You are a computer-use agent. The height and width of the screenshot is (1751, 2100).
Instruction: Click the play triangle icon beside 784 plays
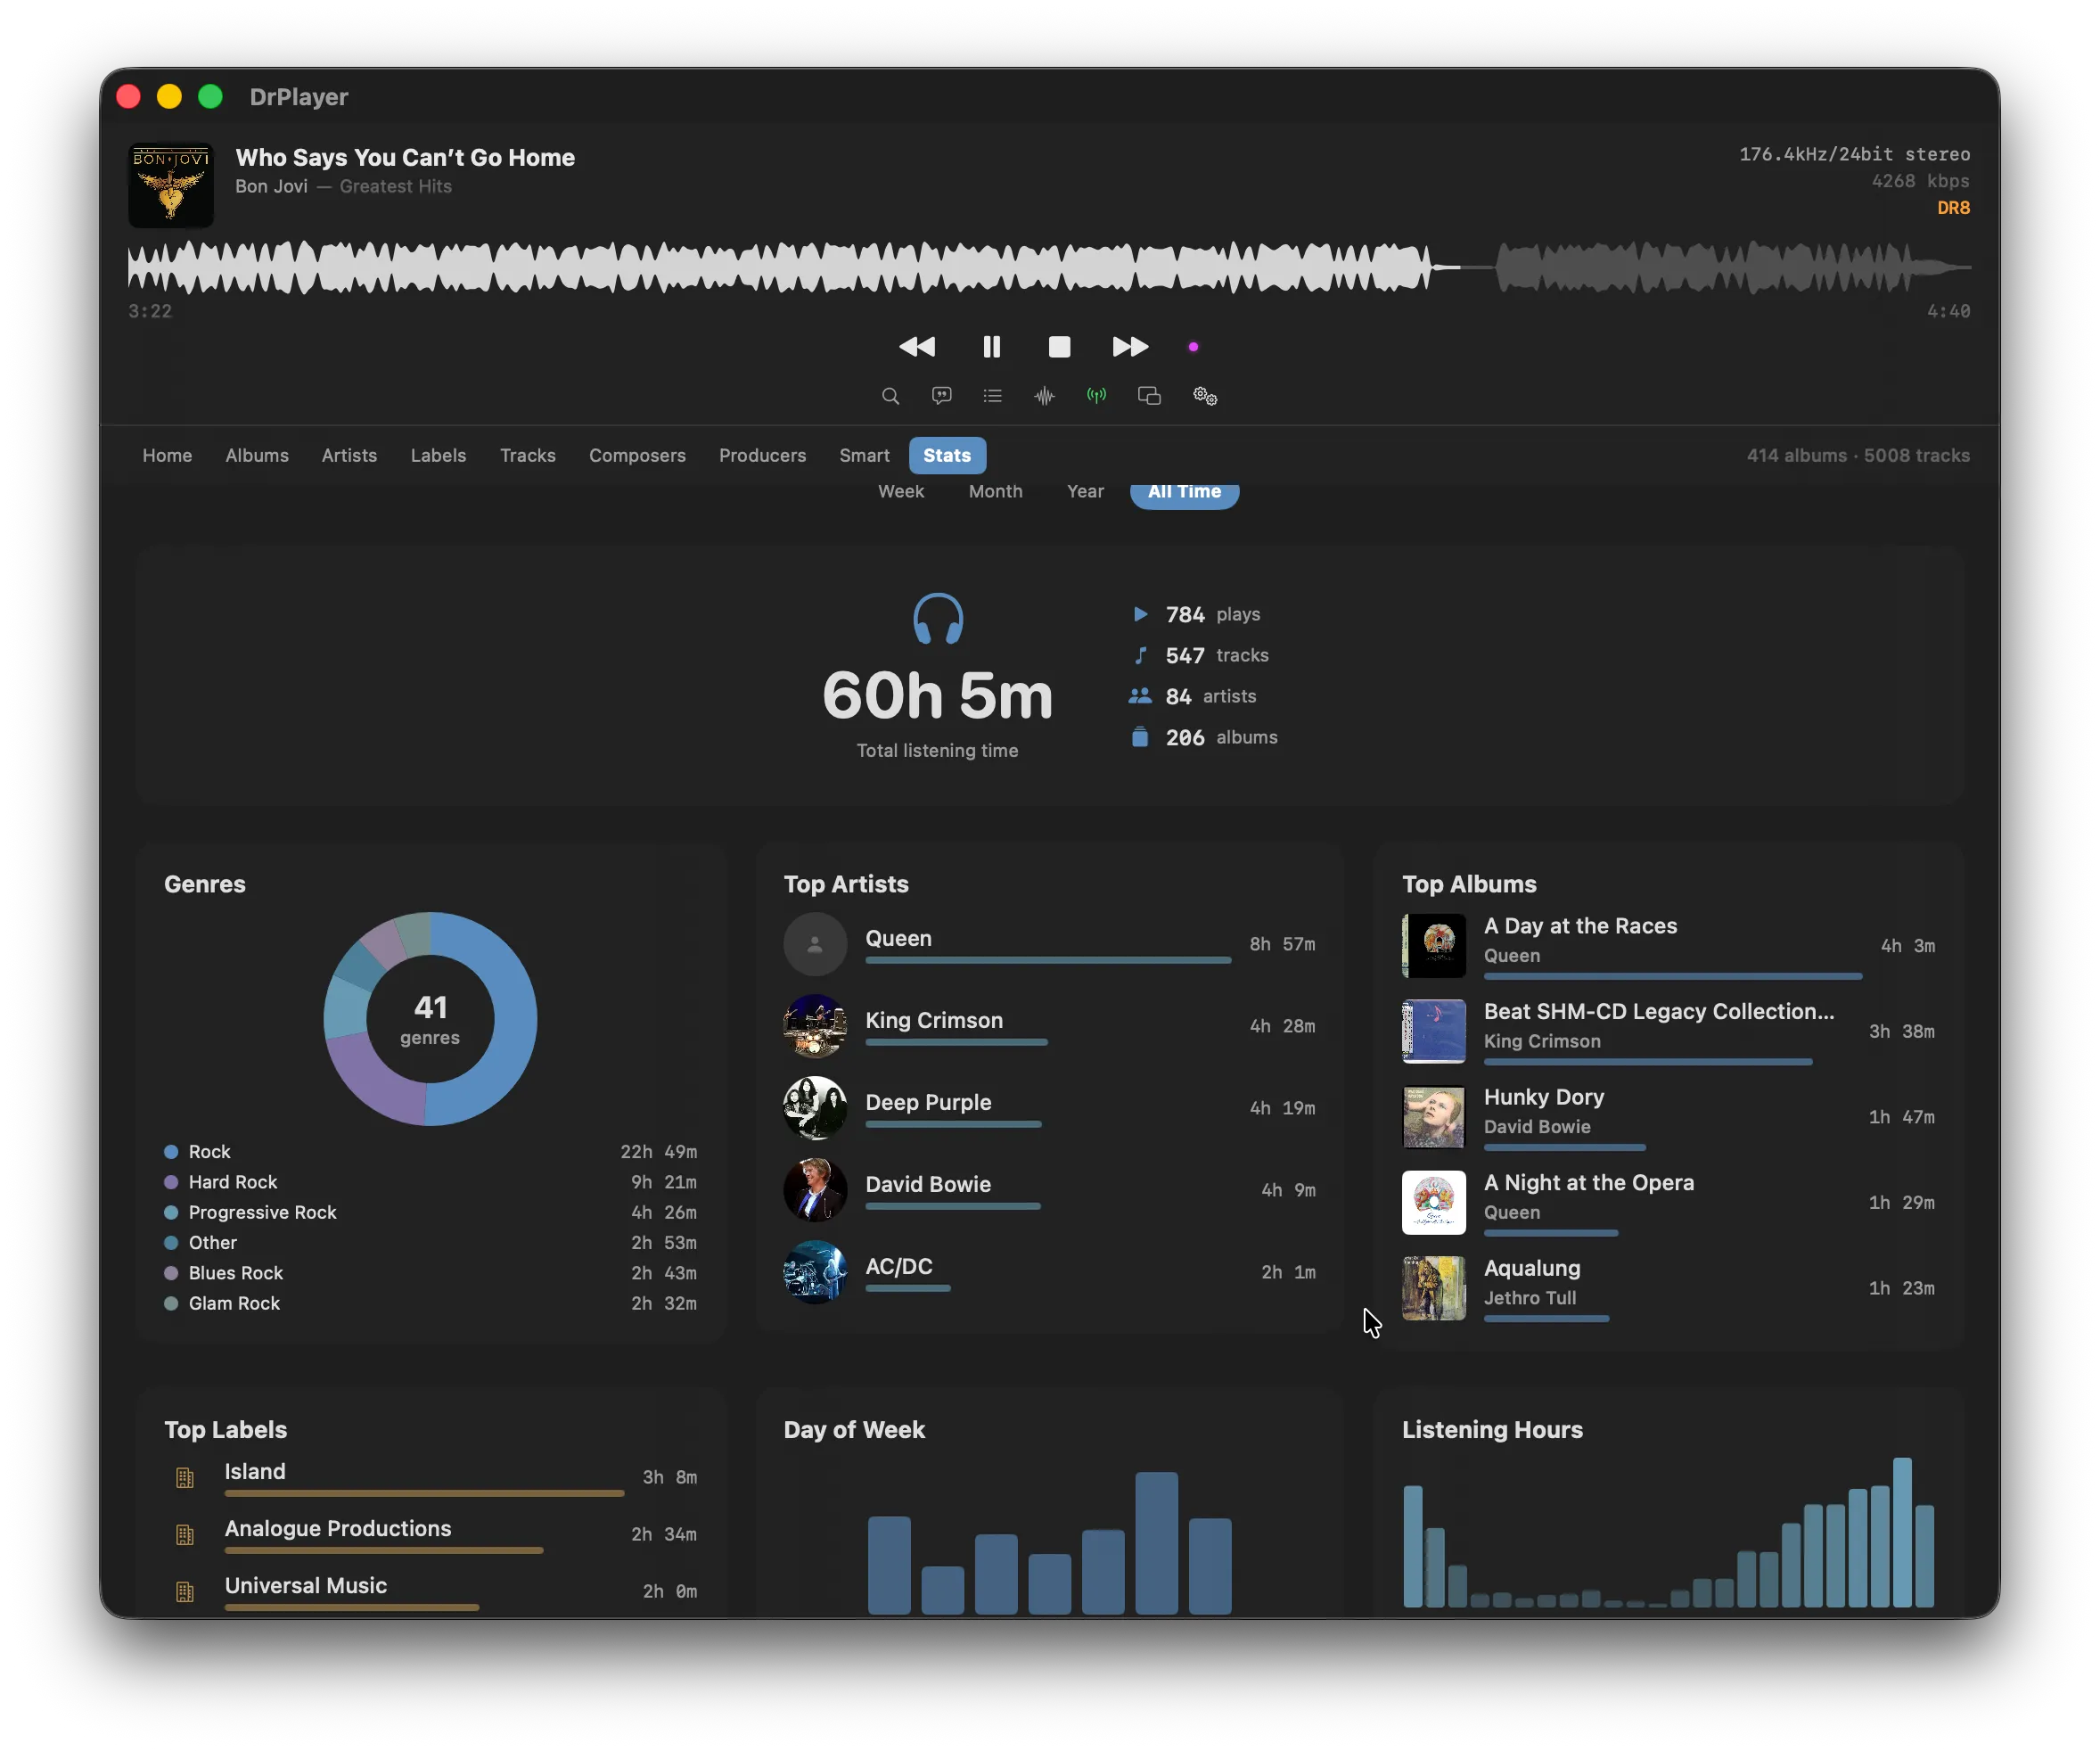click(1140, 614)
